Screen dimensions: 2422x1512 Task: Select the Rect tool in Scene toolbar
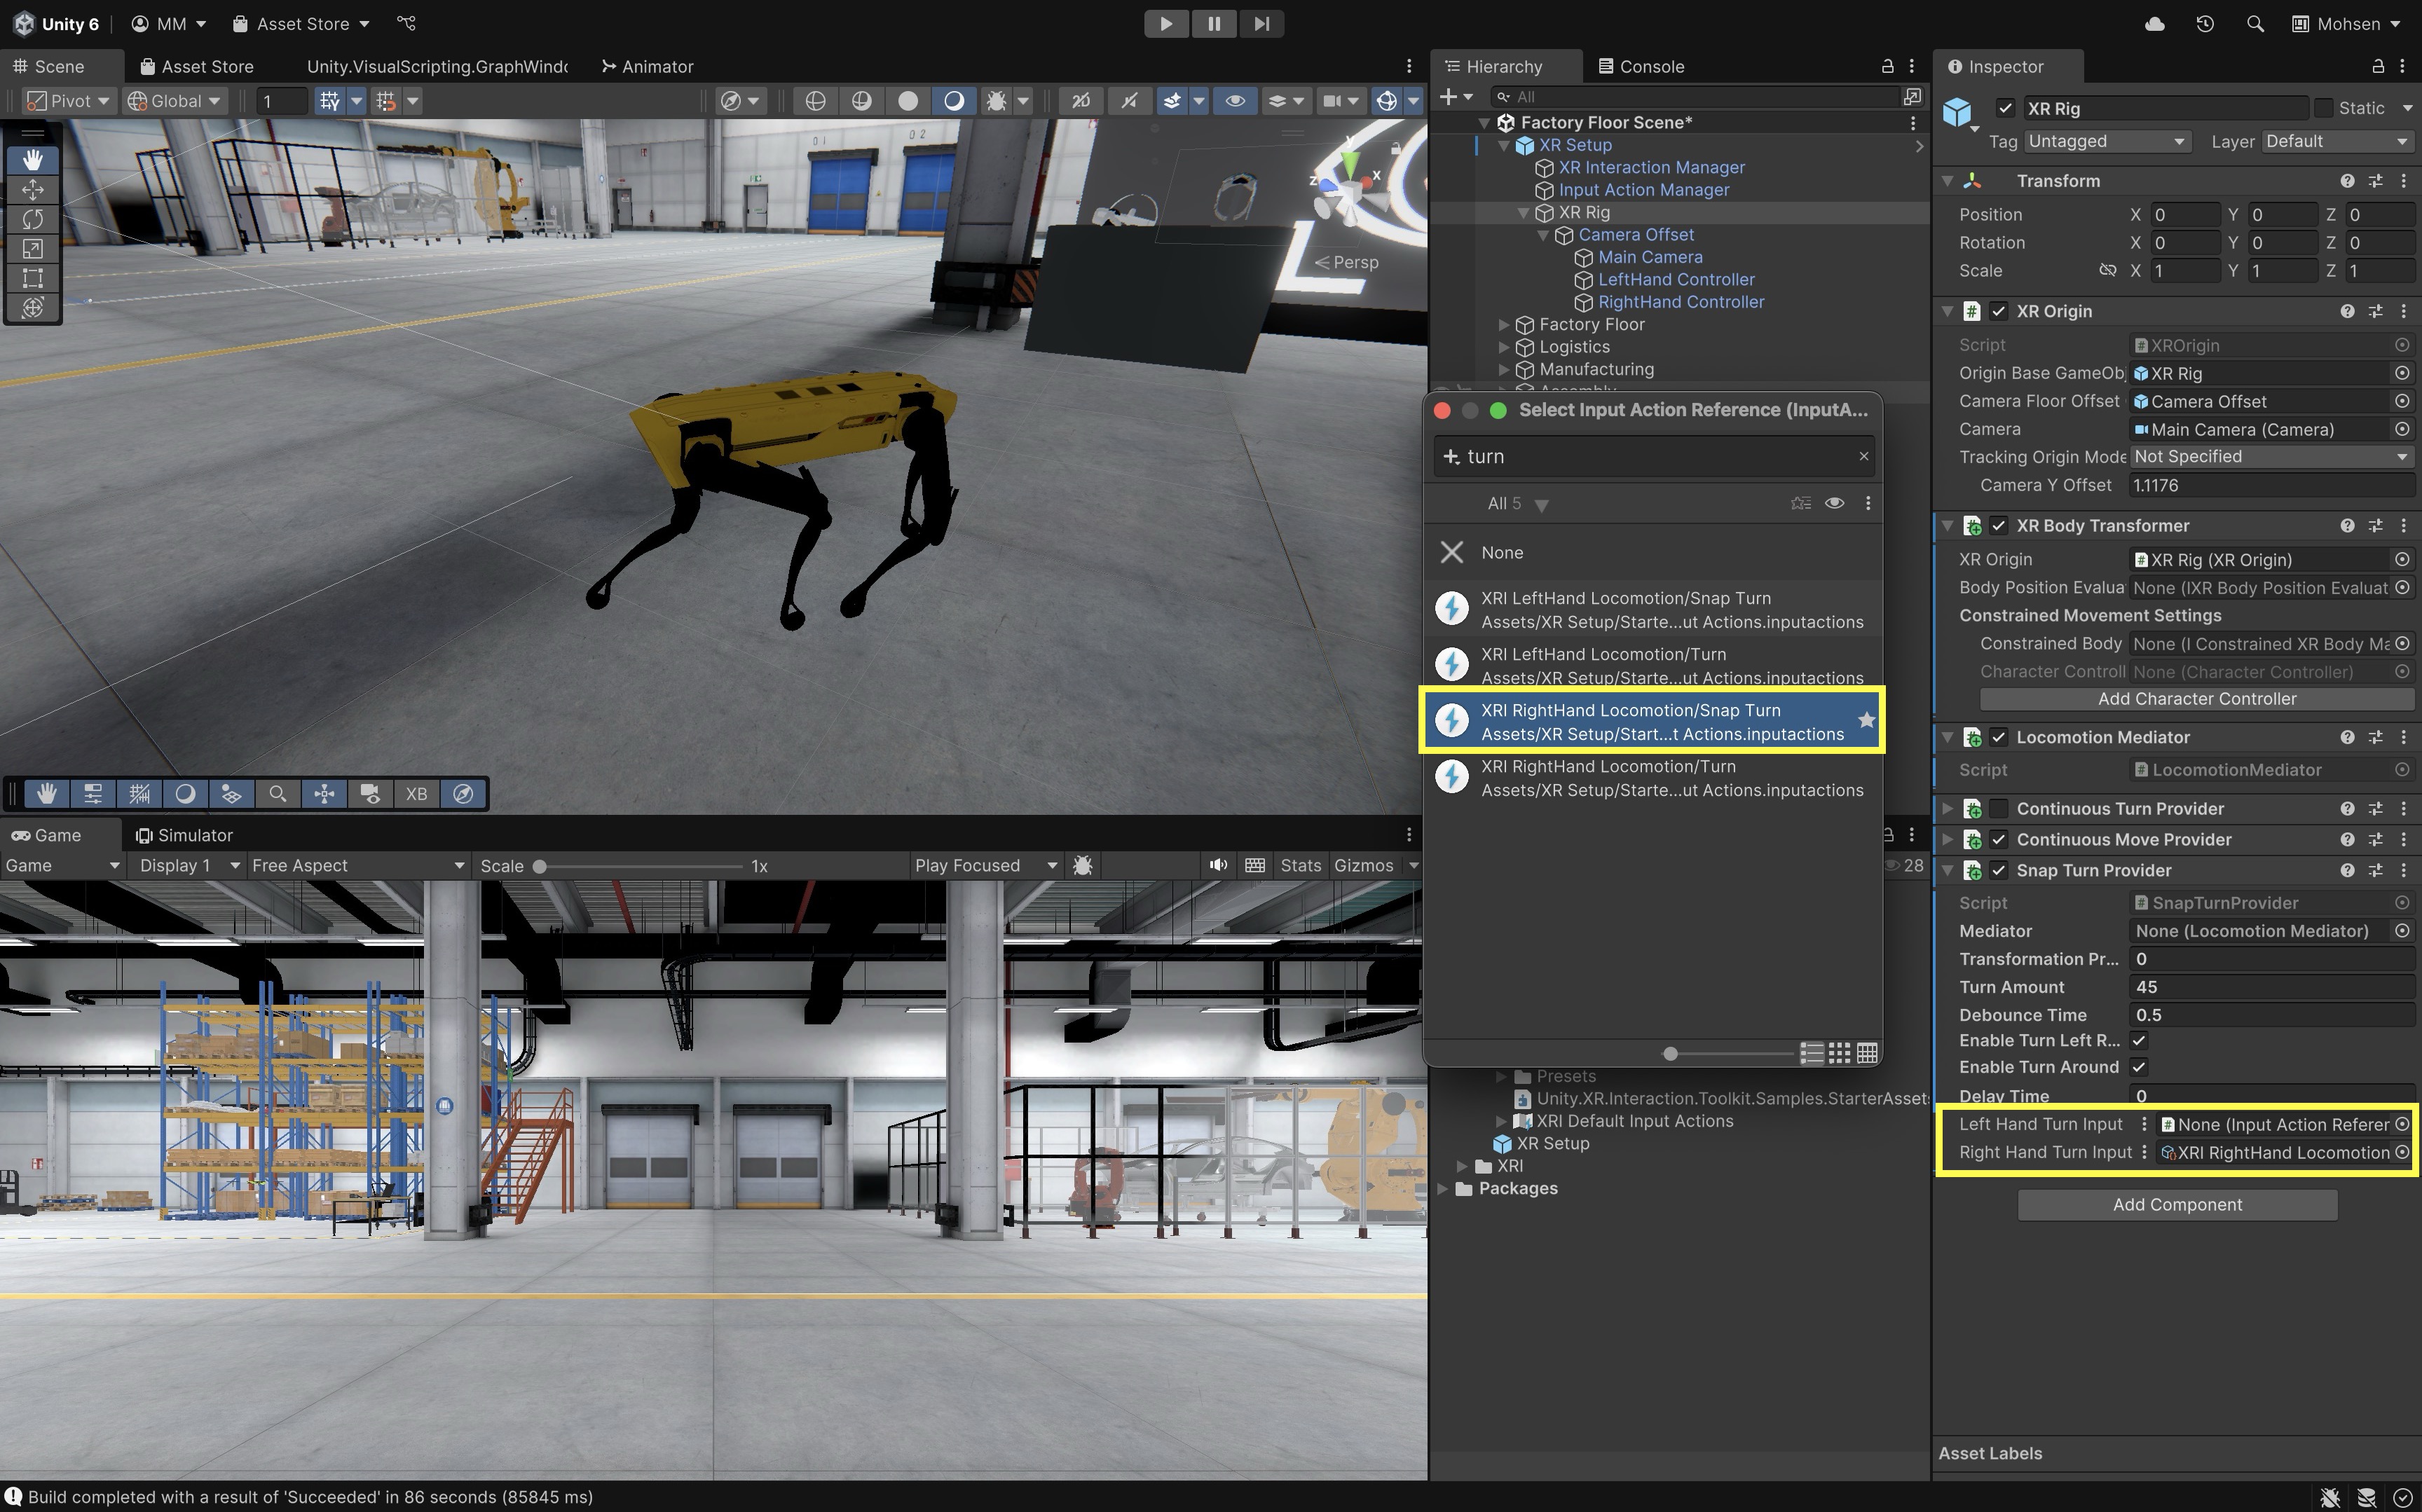pos(32,278)
